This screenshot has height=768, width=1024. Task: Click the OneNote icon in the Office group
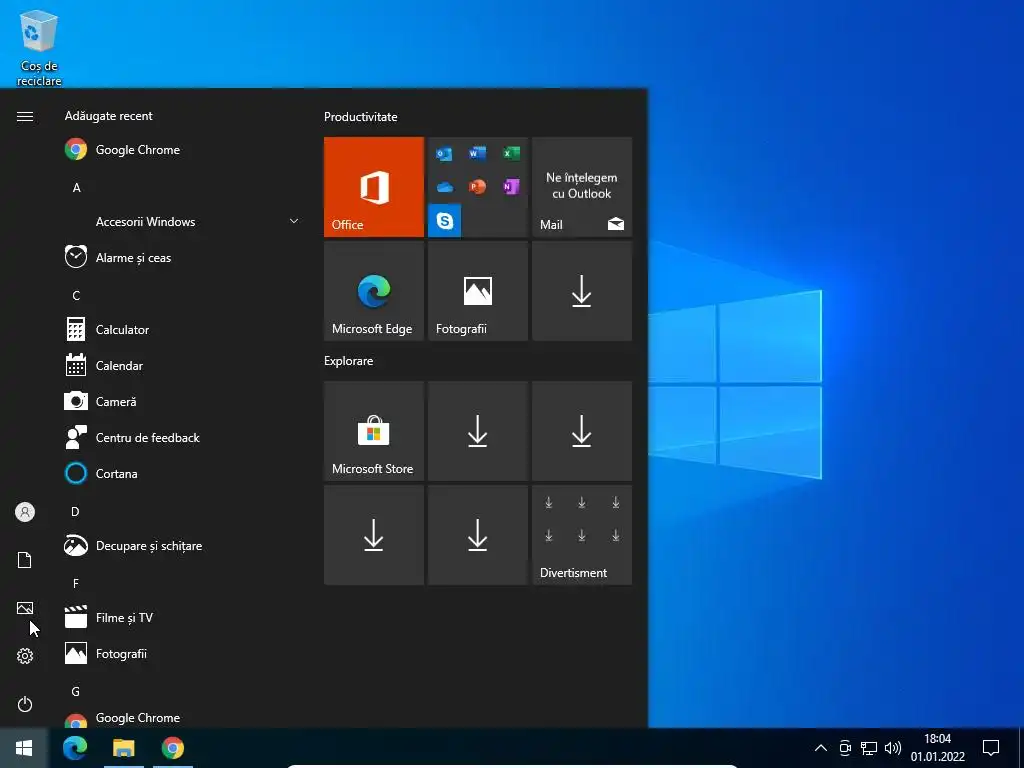point(511,187)
